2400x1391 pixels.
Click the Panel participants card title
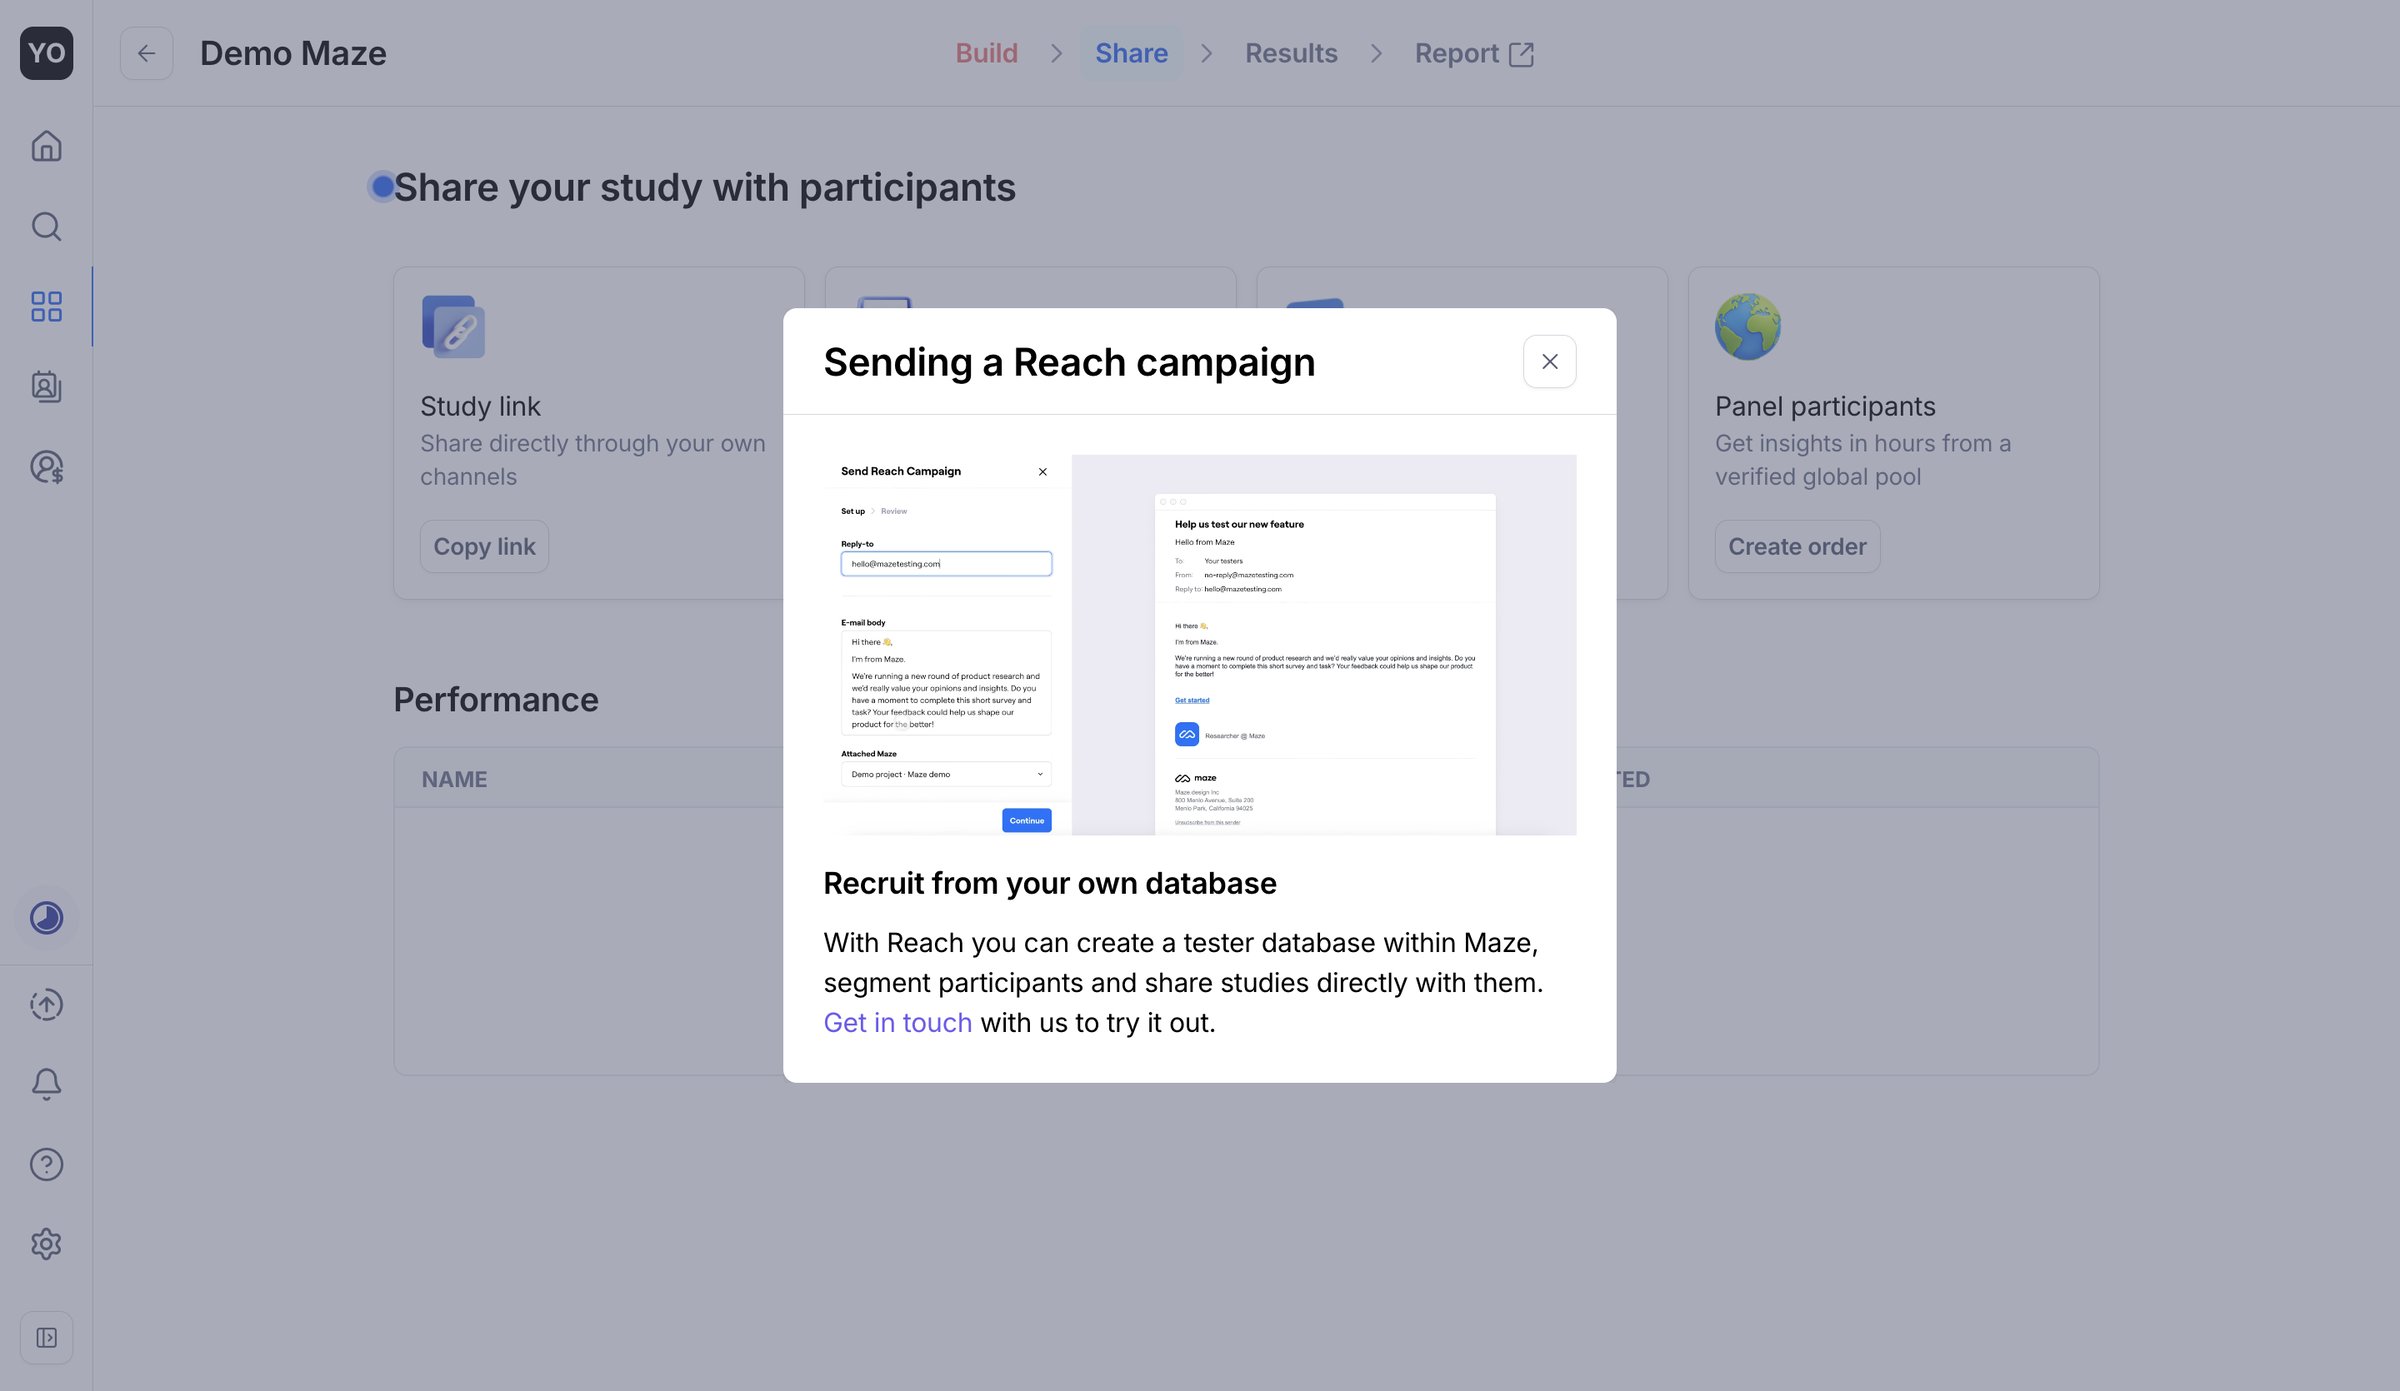click(1825, 406)
